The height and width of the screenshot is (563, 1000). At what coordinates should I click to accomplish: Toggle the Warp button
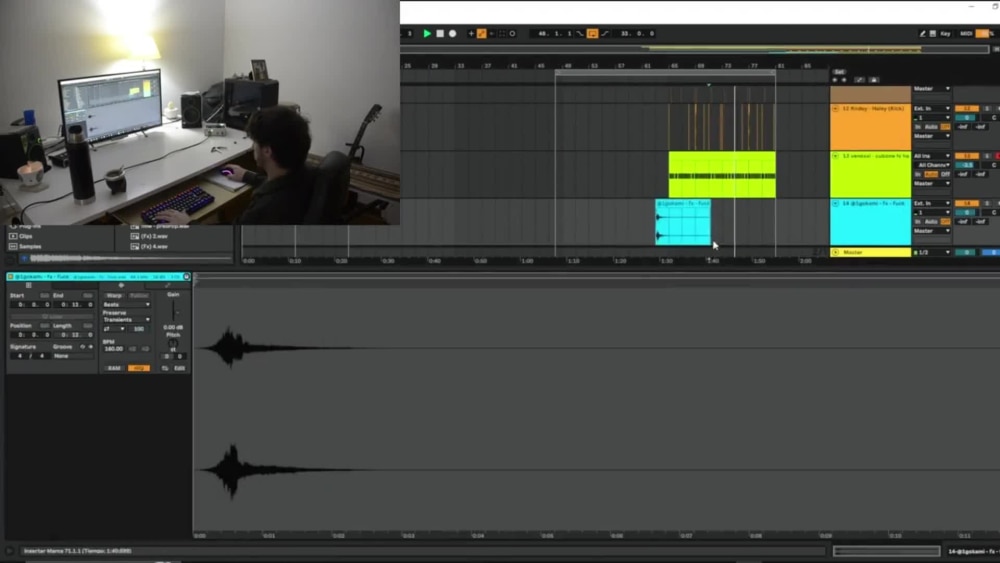pyautogui.click(x=114, y=296)
